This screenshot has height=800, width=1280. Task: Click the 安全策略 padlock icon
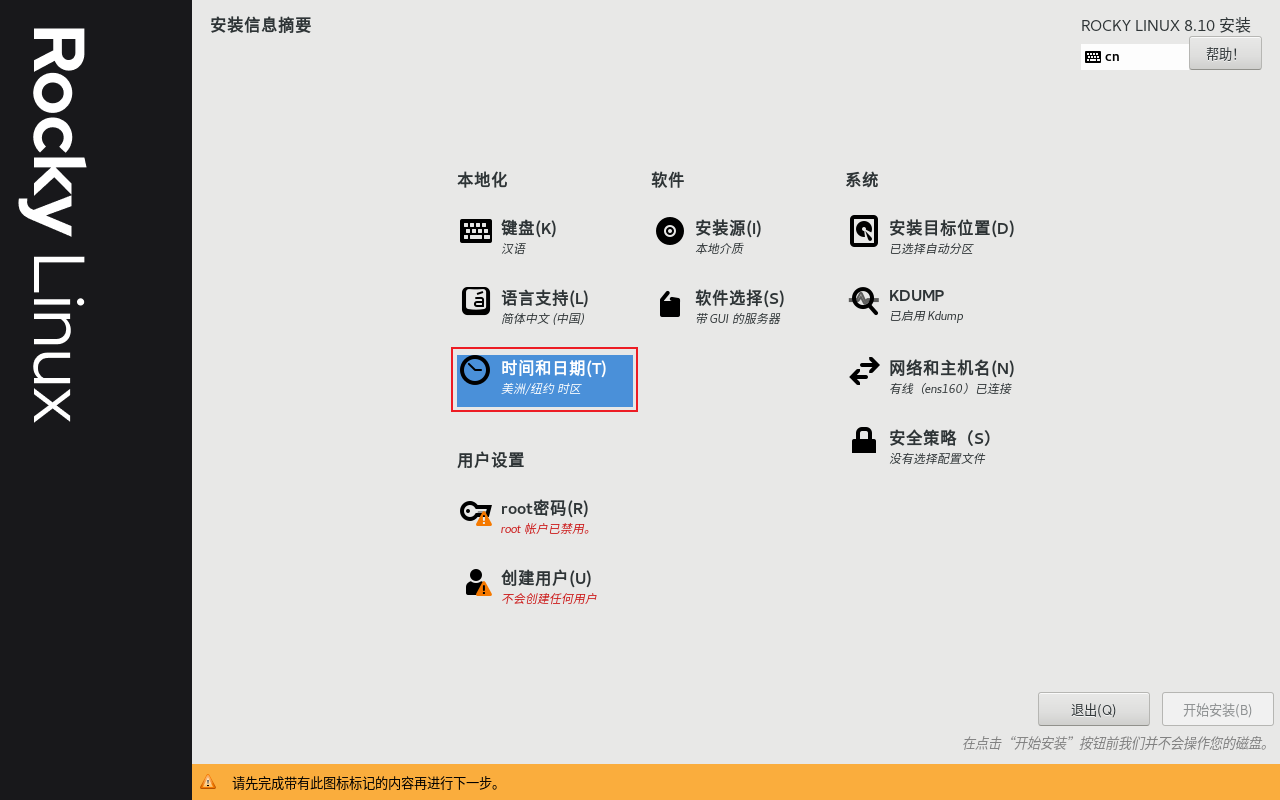(863, 440)
